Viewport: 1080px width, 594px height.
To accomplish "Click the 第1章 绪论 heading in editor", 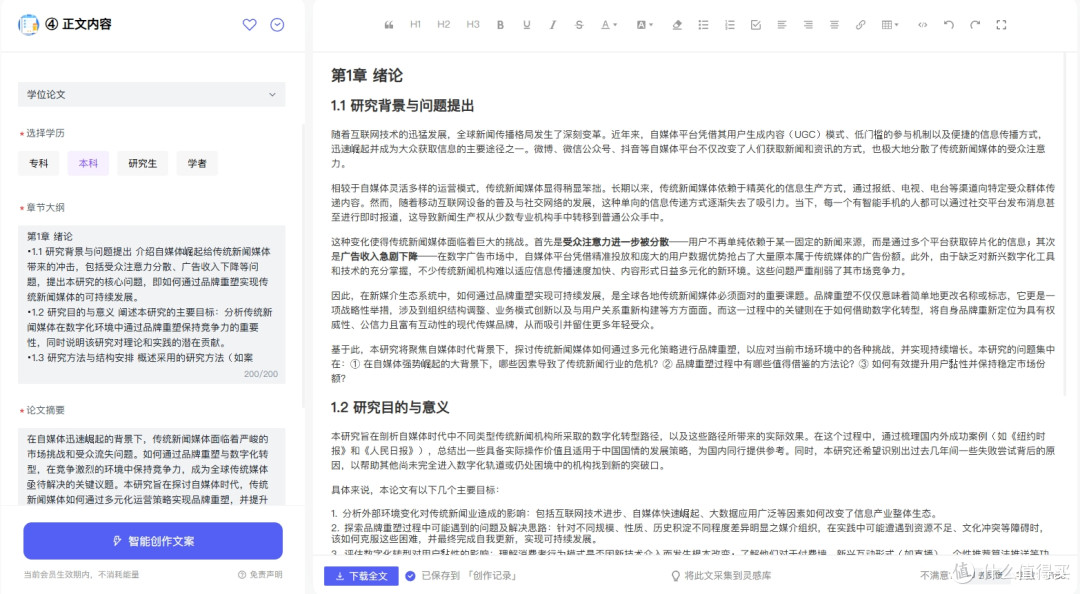I will click(366, 76).
